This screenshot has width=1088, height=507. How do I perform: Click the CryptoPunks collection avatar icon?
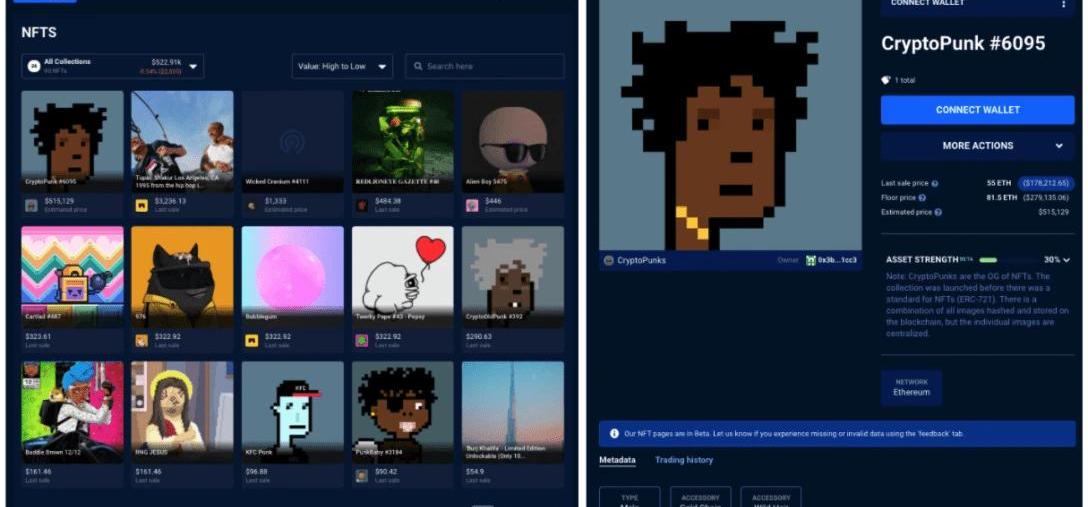(x=609, y=261)
